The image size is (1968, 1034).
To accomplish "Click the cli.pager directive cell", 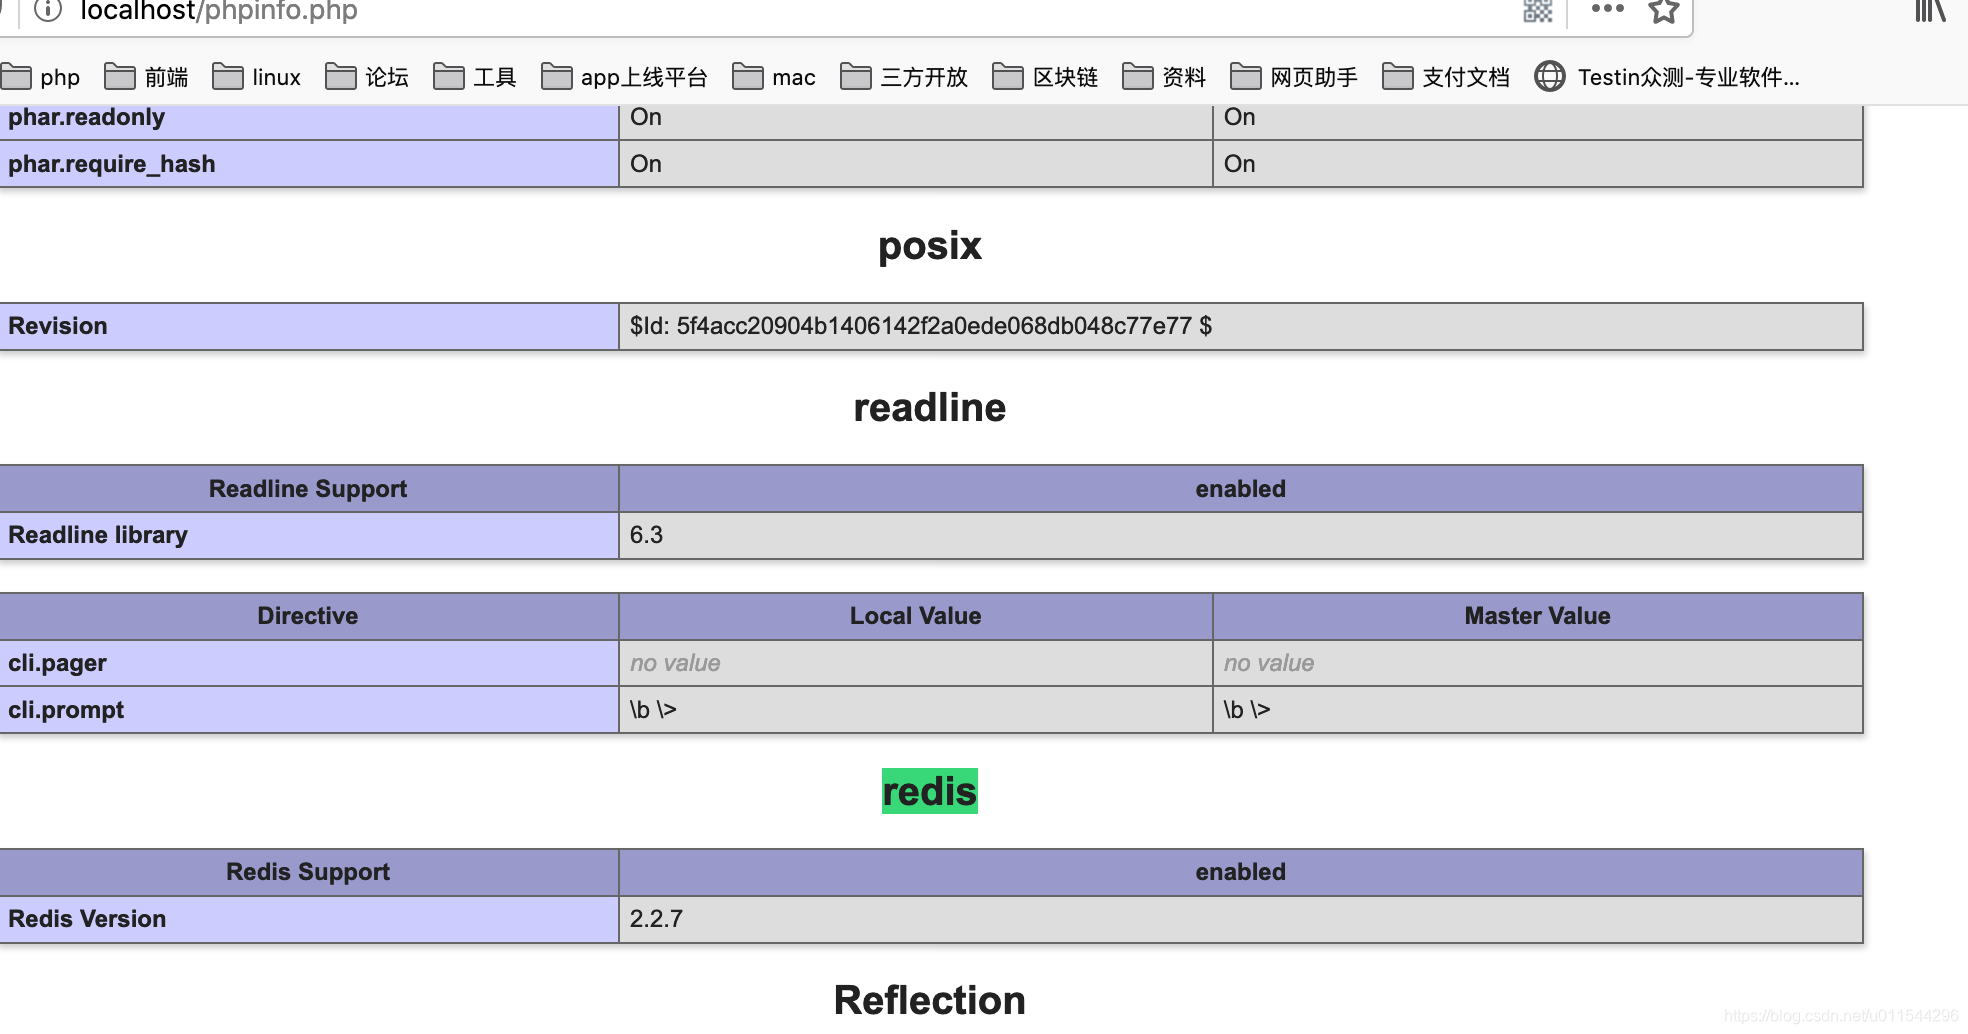I will pyautogui.click(x=309, y=663).
